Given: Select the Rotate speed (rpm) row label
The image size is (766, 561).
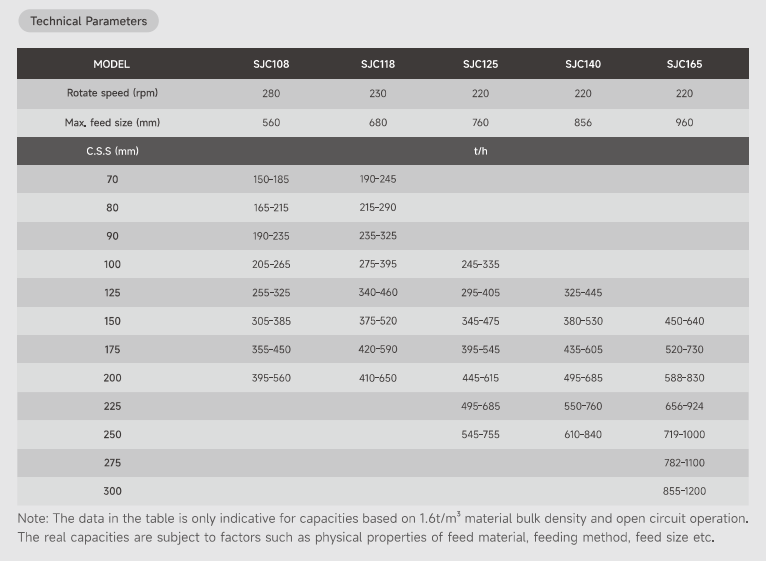Looking at the screenshot, I should click(112, 93).
